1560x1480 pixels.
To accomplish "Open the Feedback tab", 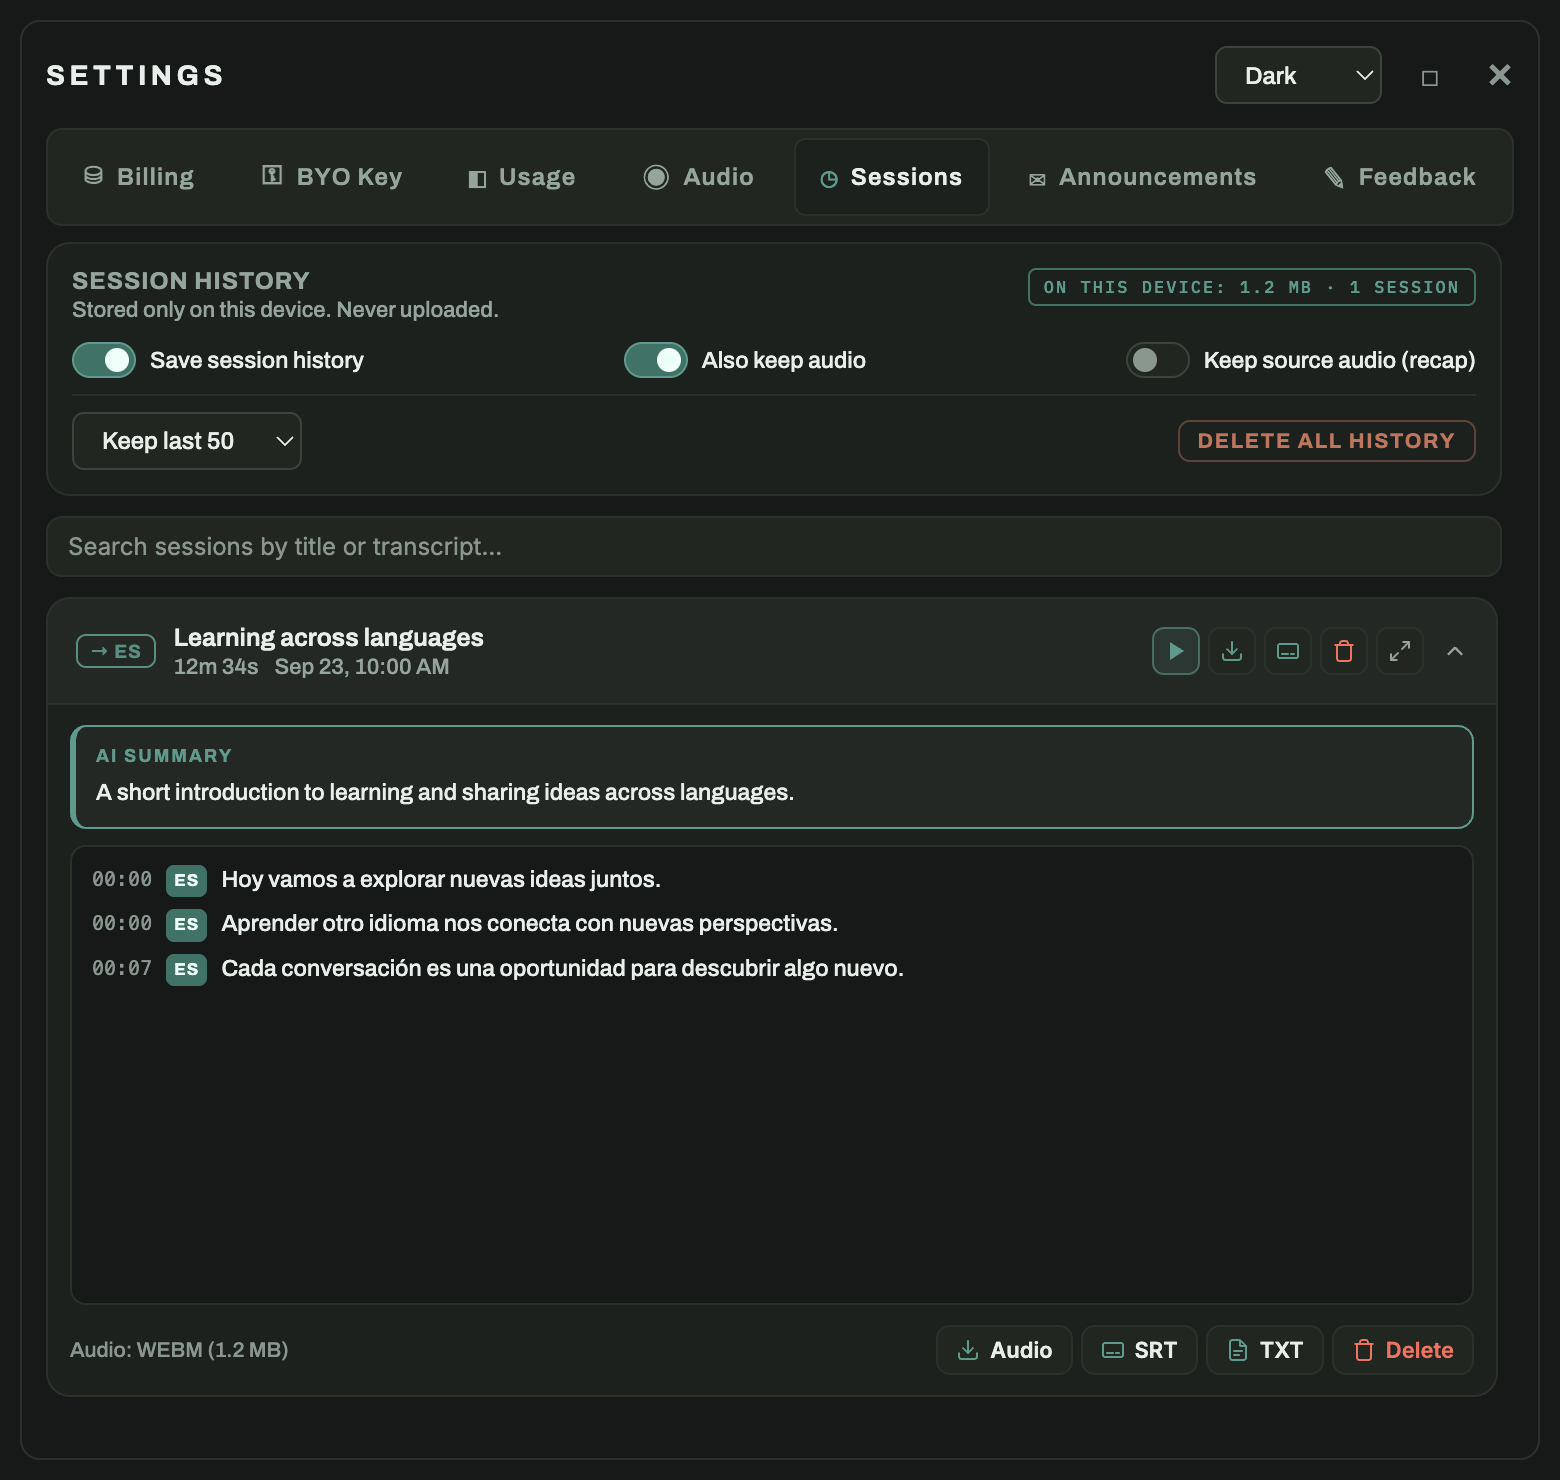I will click(x=1400, y=177).
